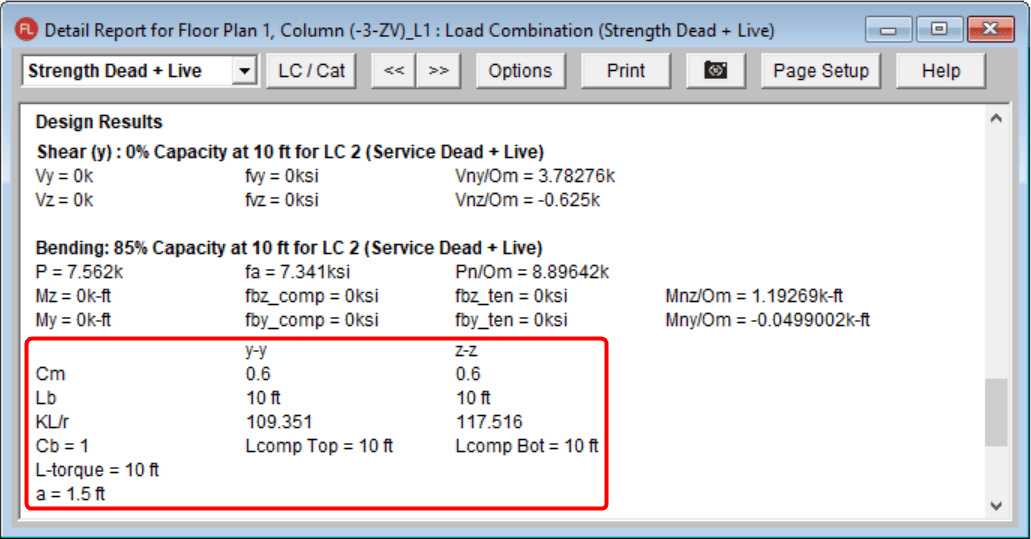This screenshot has height=539, width=1031.
Task: Advance to next member with >> button
Action: [438, 71]
